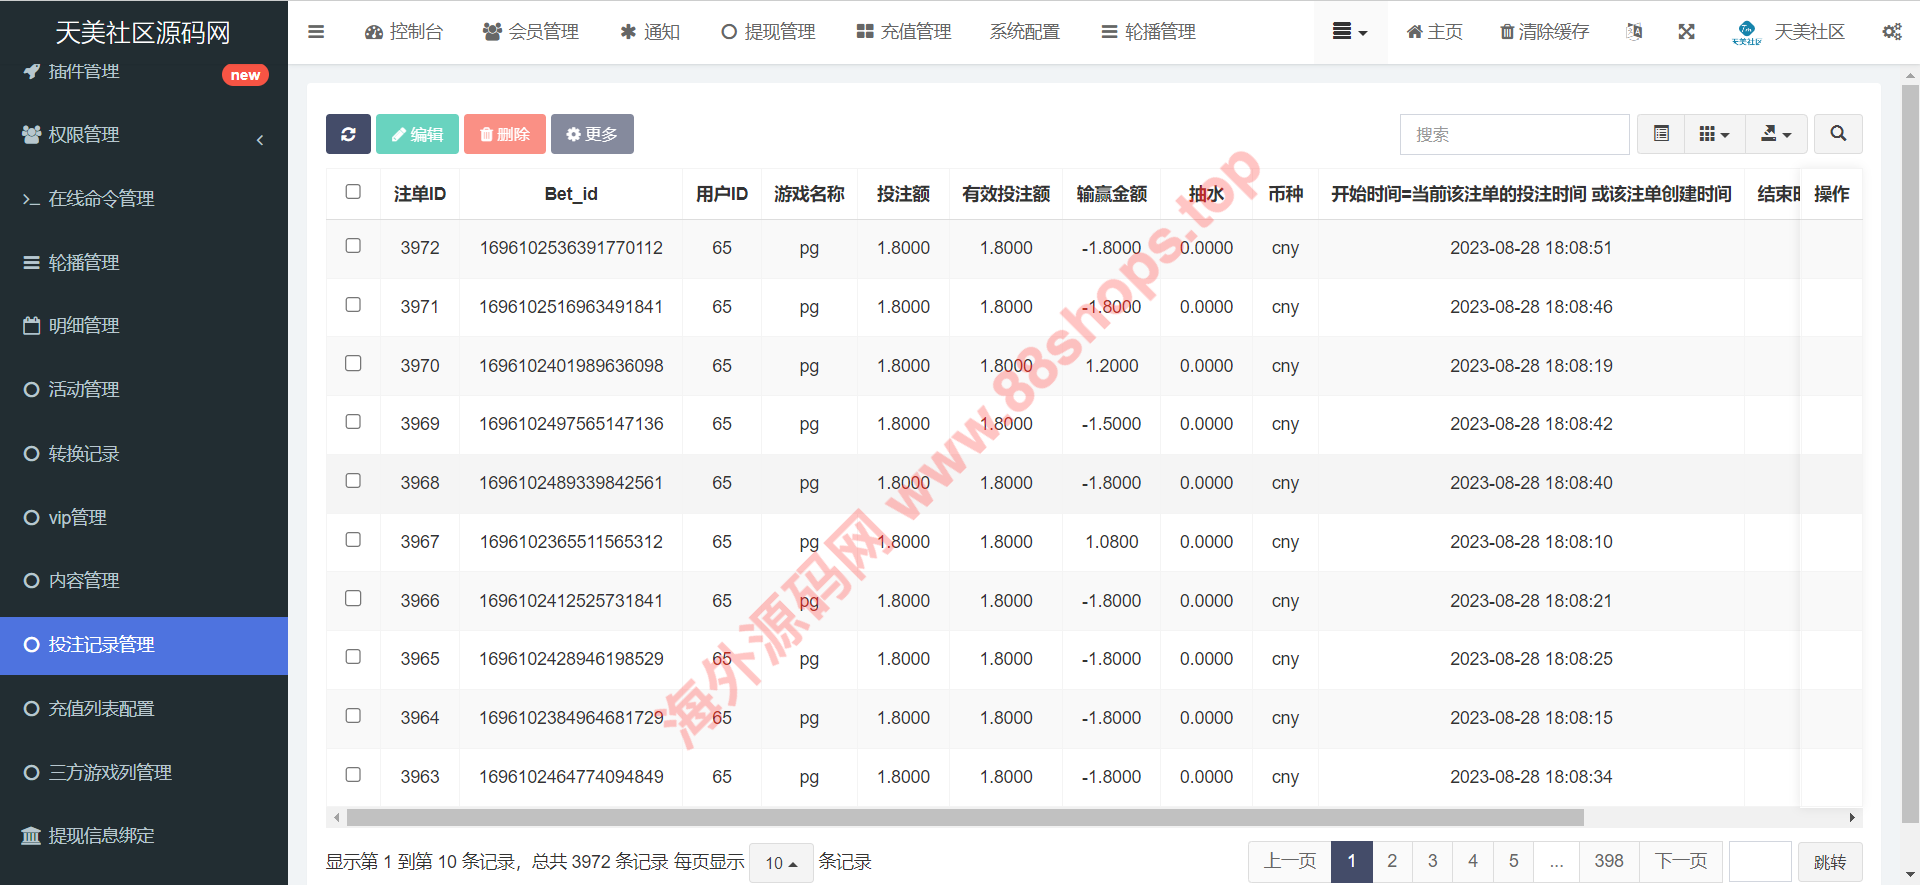Open 会员管理 in top navigation
Screen dimensions: 1920x885
click(x=531, y=32)
